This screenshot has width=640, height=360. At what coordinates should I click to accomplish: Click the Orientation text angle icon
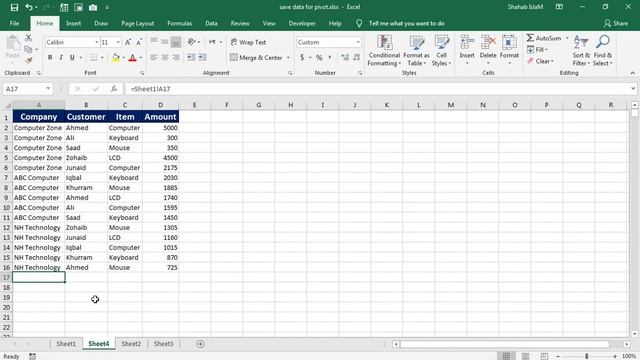click(x=191, y=42)
